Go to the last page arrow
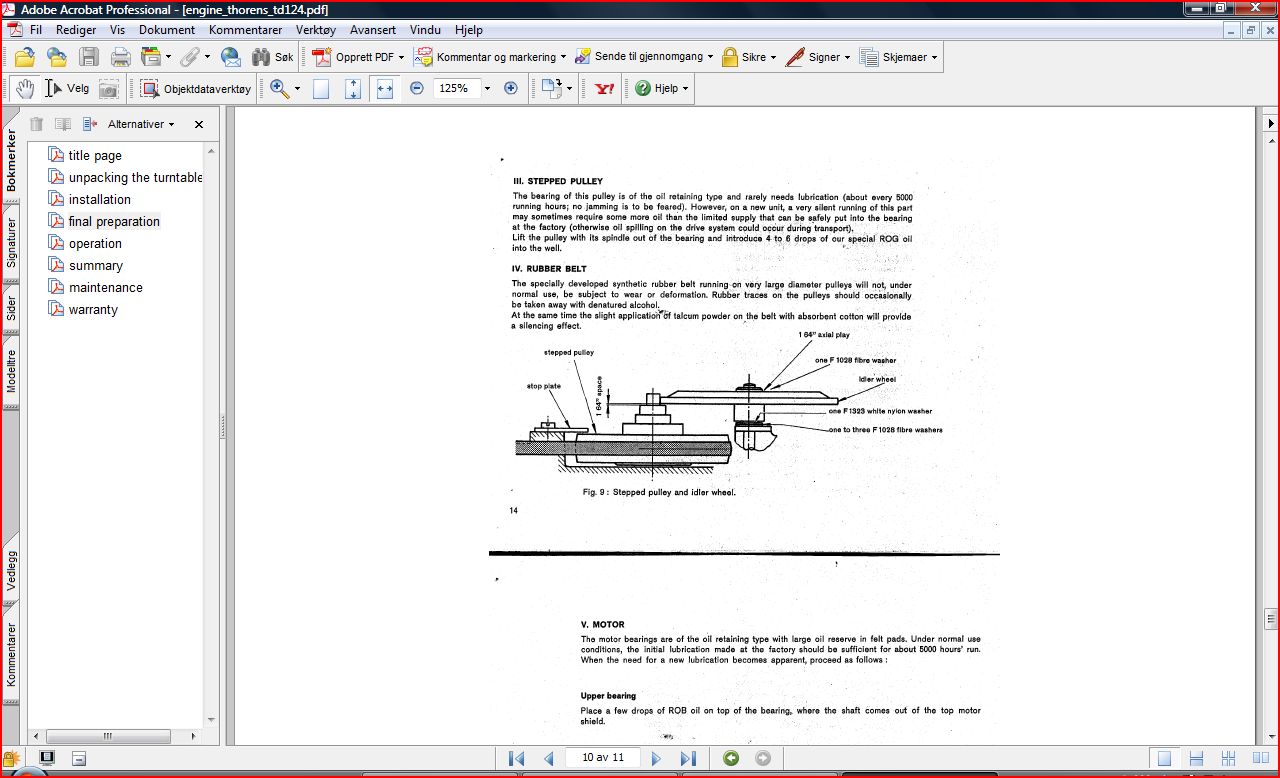Viewport: 1280px width, 778px height. pos(688,758)
